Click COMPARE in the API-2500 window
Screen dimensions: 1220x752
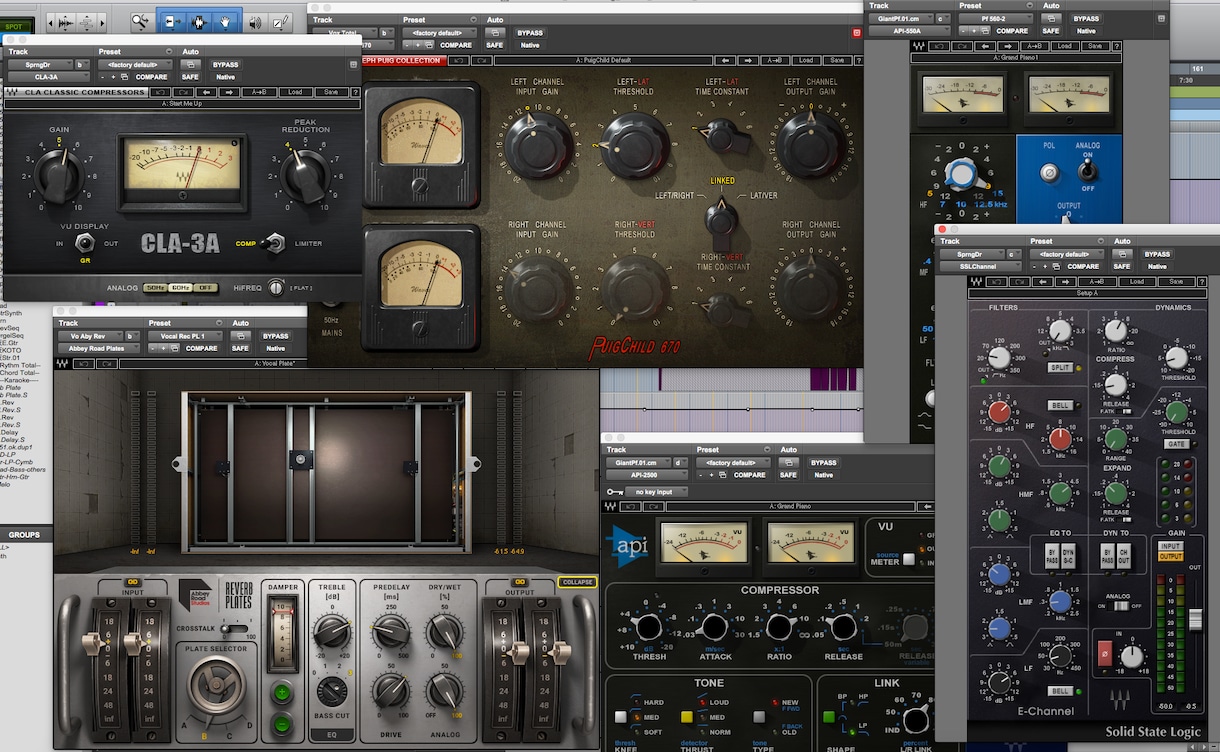tap(750, 476)
